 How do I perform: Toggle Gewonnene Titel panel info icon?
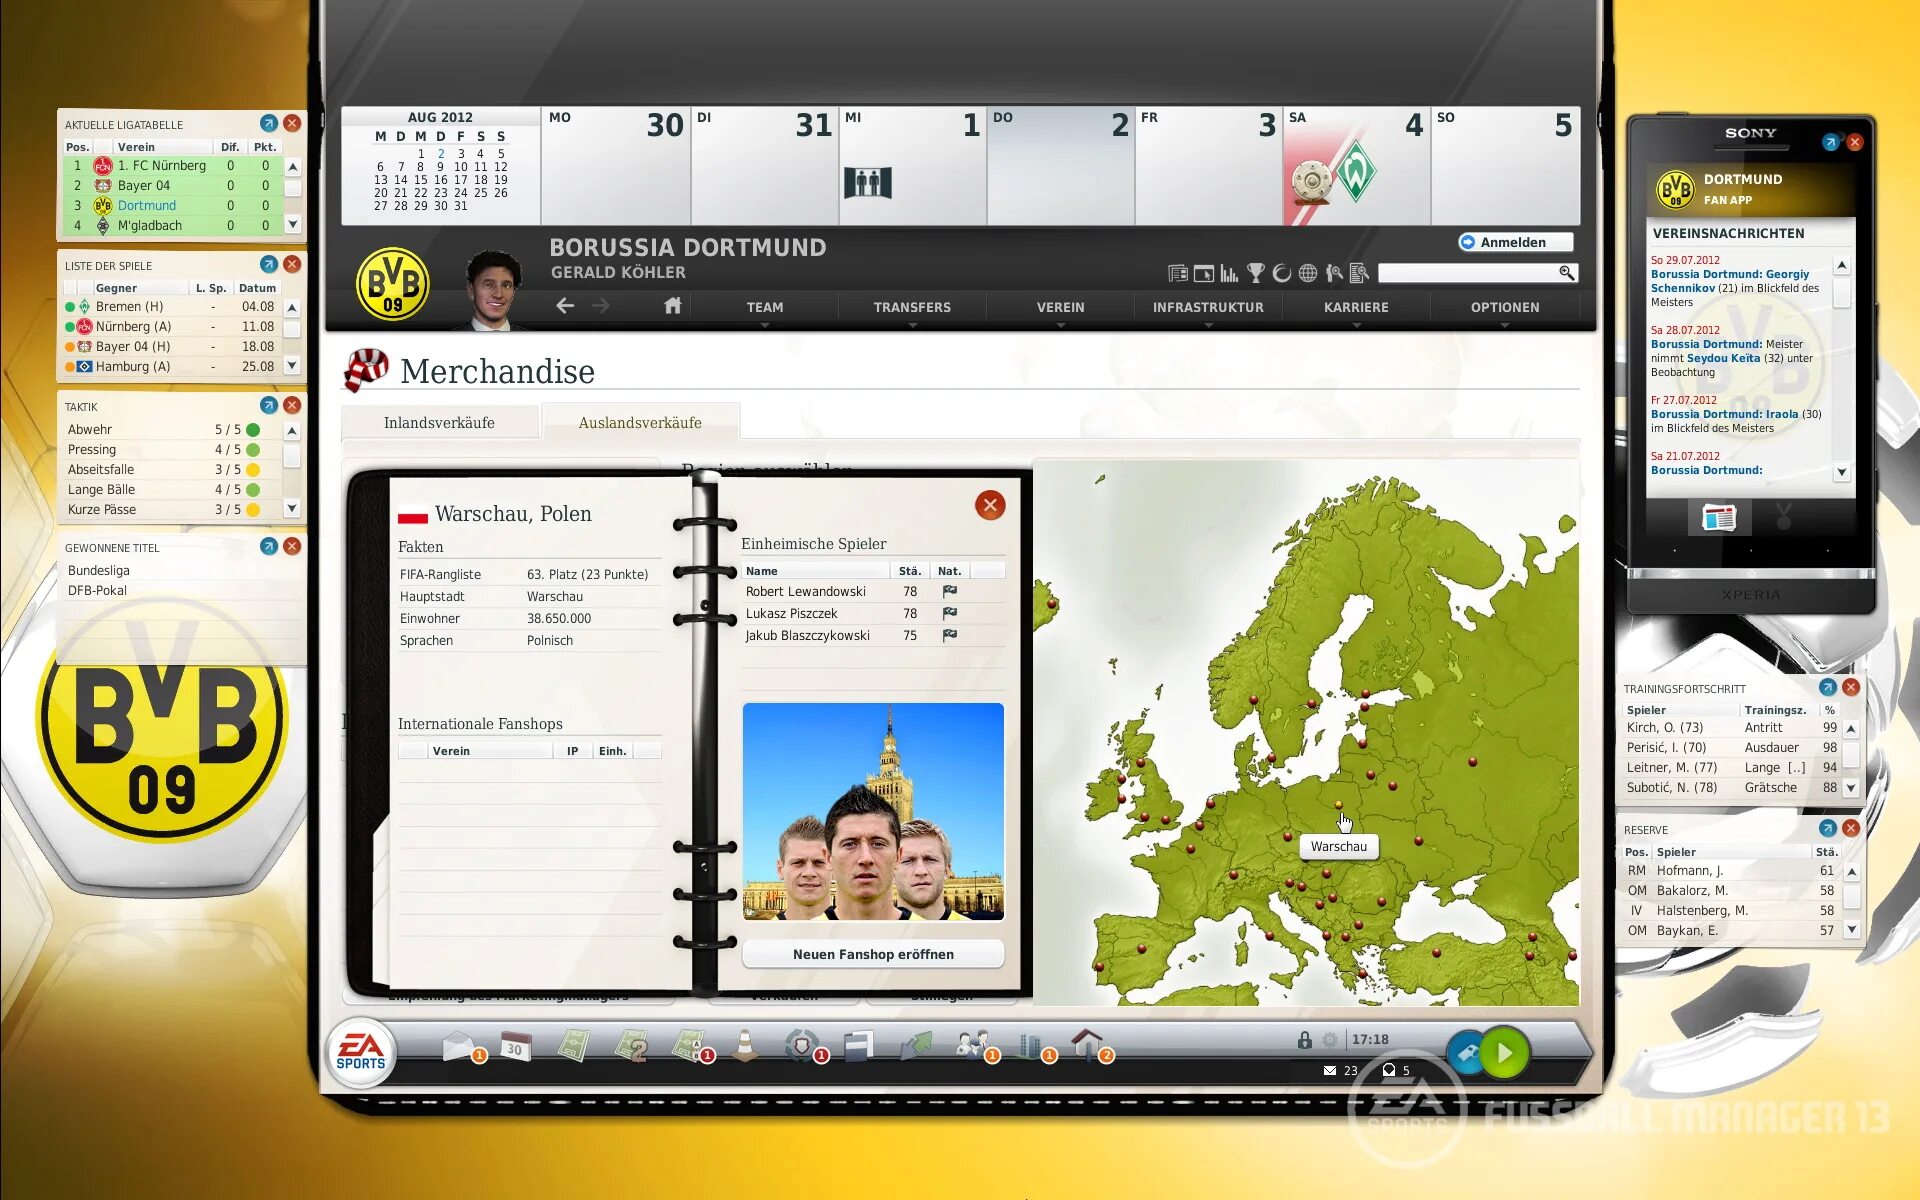tap(270, 547)
